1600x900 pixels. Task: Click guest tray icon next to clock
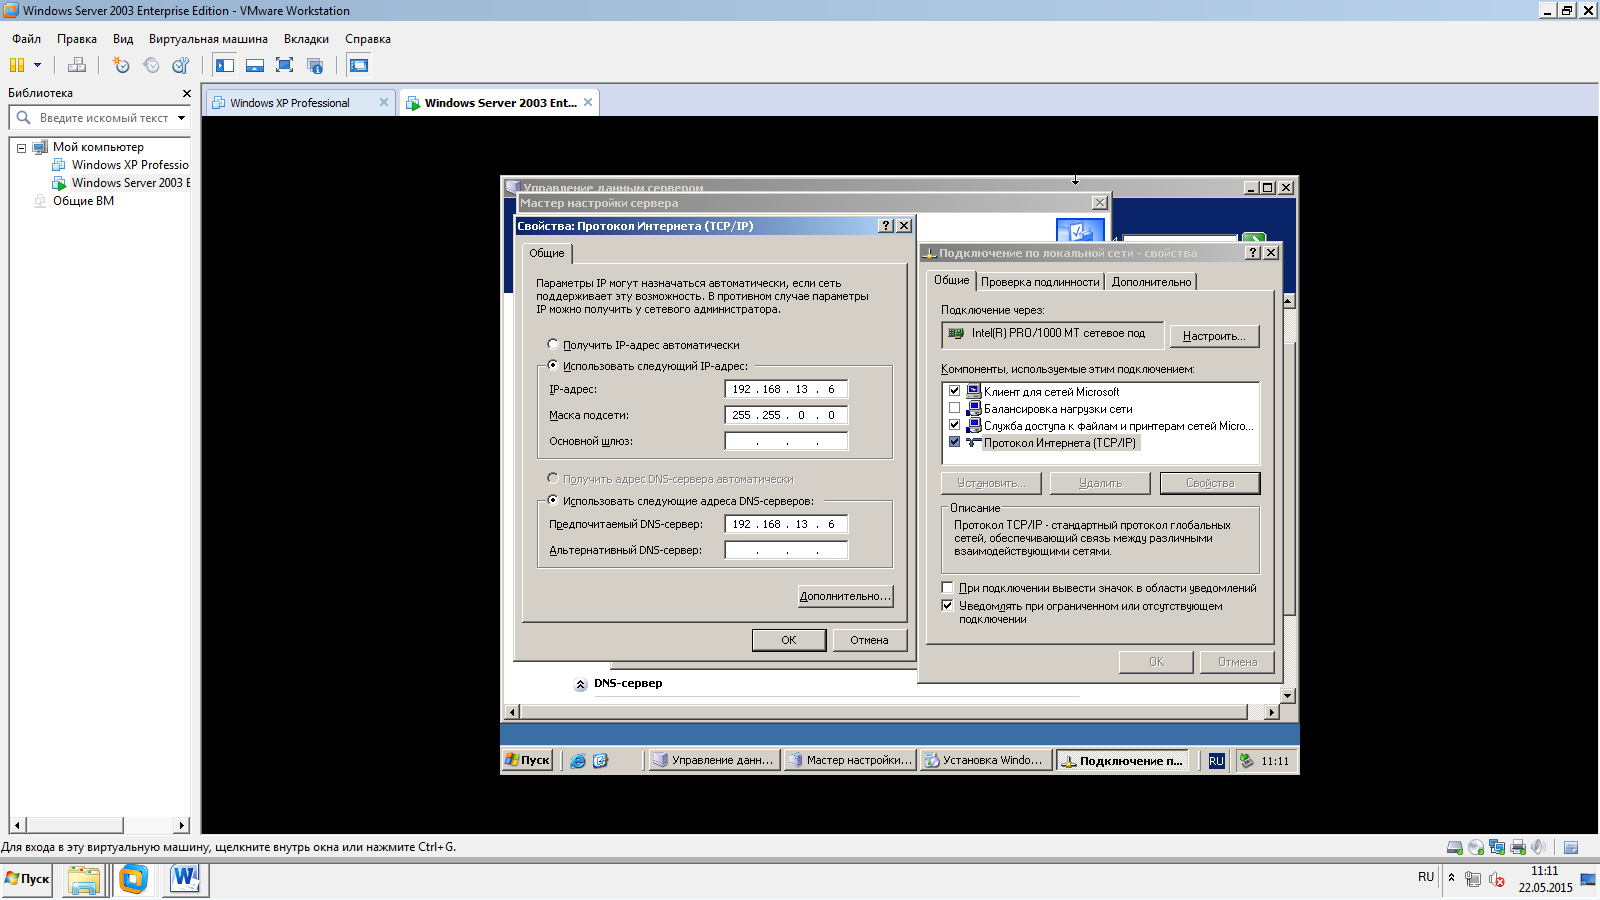click(x=1246, y=761)
